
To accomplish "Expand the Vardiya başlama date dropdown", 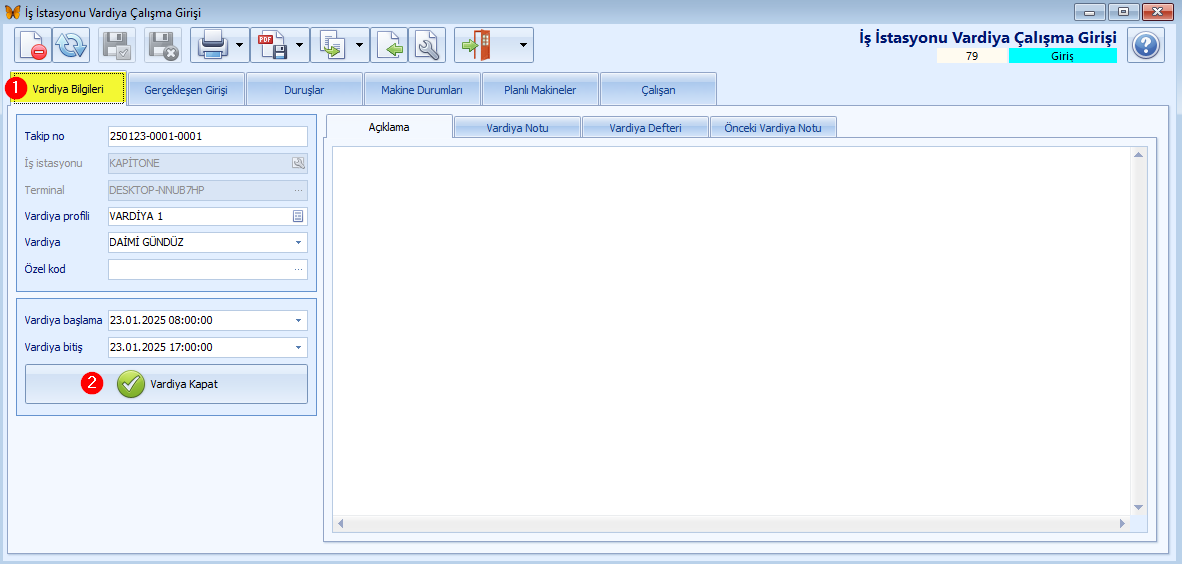I will coord(298,321).
